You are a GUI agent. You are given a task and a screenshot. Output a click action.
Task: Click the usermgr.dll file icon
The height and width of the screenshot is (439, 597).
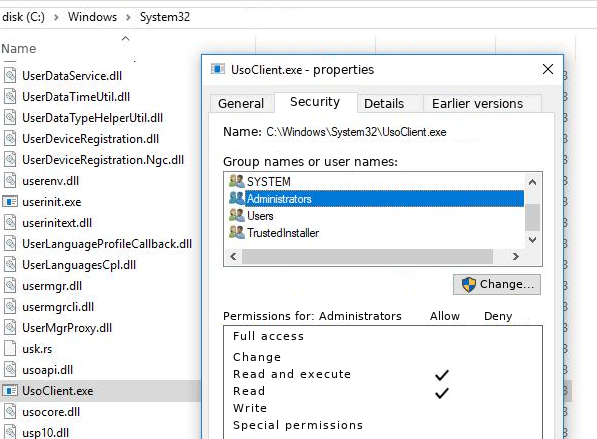pos(10,286)
